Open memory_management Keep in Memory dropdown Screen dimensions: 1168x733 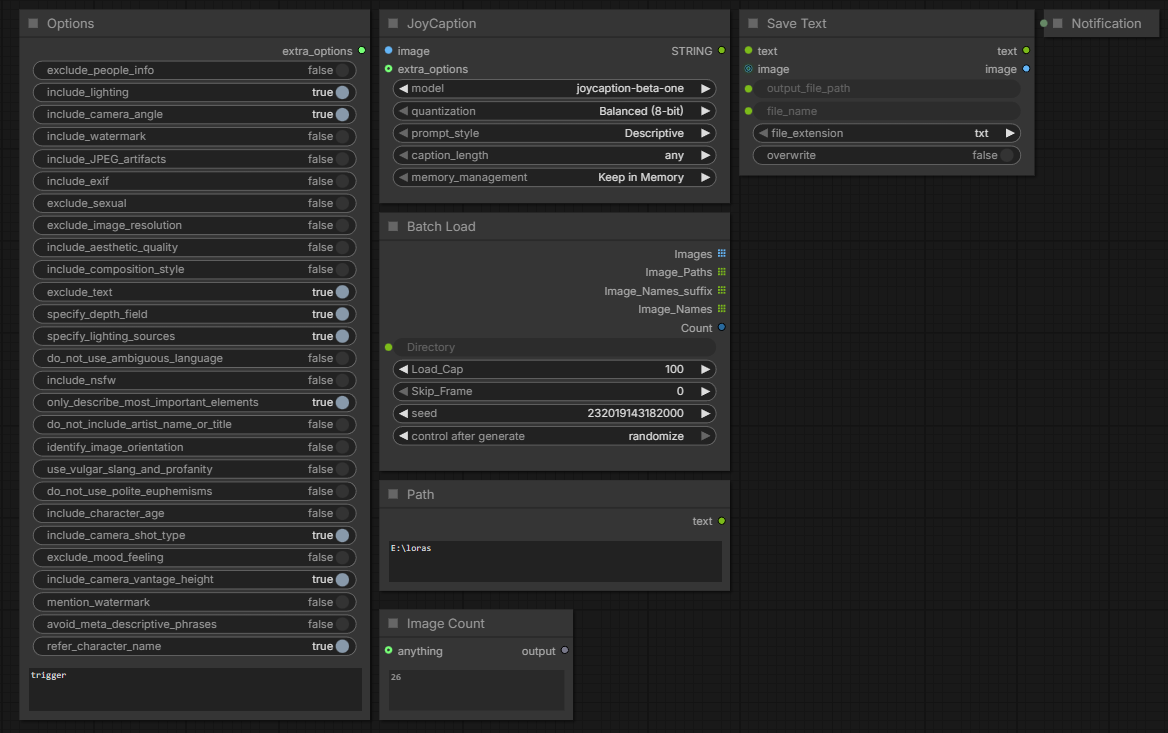click(554, 177)
